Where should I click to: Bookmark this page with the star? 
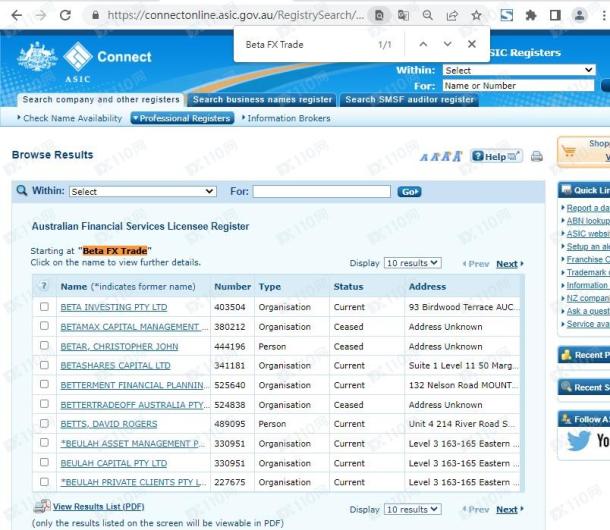click(476, 16)
